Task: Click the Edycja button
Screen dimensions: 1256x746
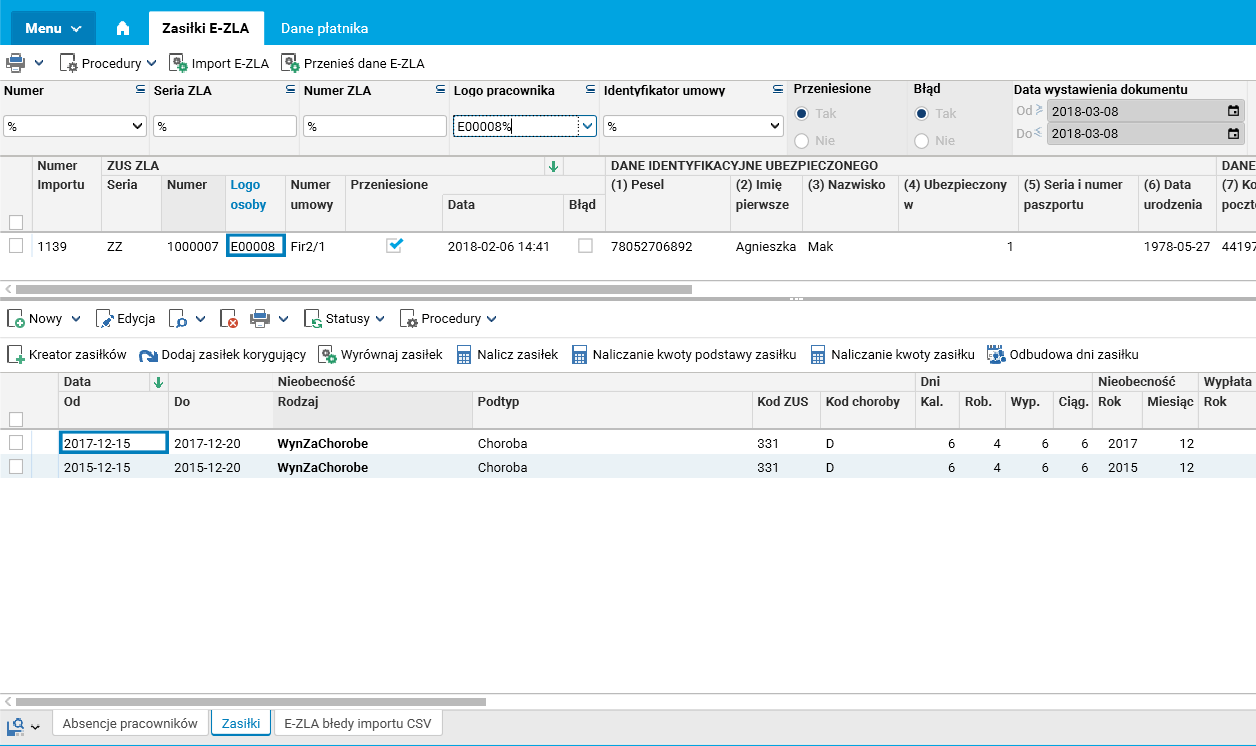Action: [125, 319]
